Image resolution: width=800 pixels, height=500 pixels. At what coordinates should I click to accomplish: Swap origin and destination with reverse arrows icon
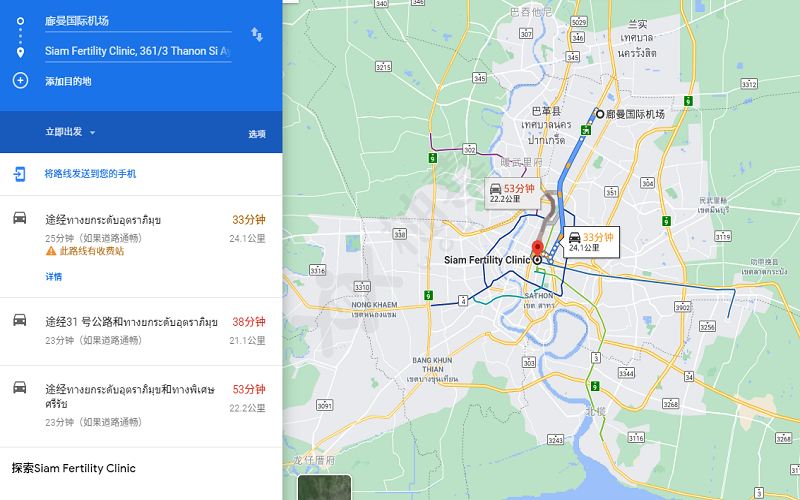[257, 35]
